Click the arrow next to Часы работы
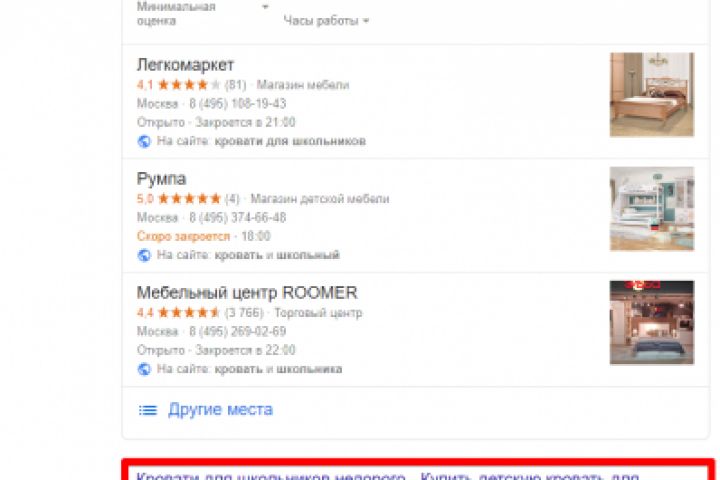 point(366,21)
